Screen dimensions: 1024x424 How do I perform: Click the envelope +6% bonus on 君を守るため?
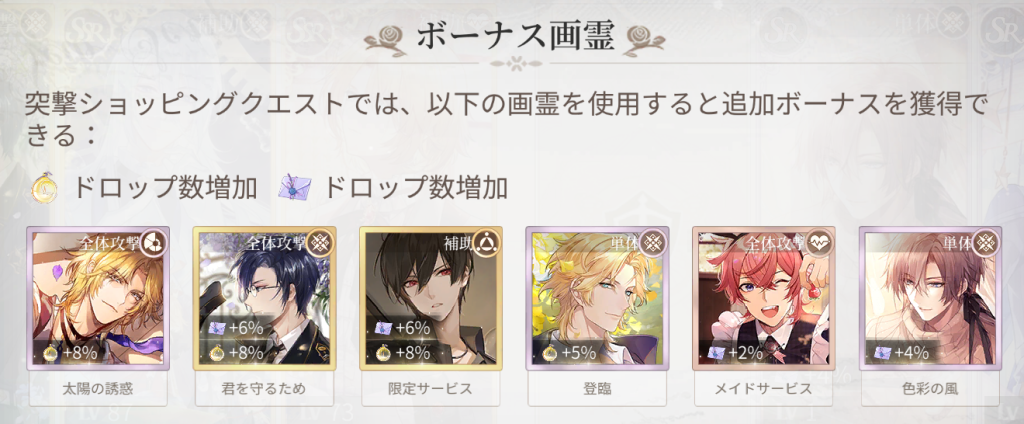237,329
